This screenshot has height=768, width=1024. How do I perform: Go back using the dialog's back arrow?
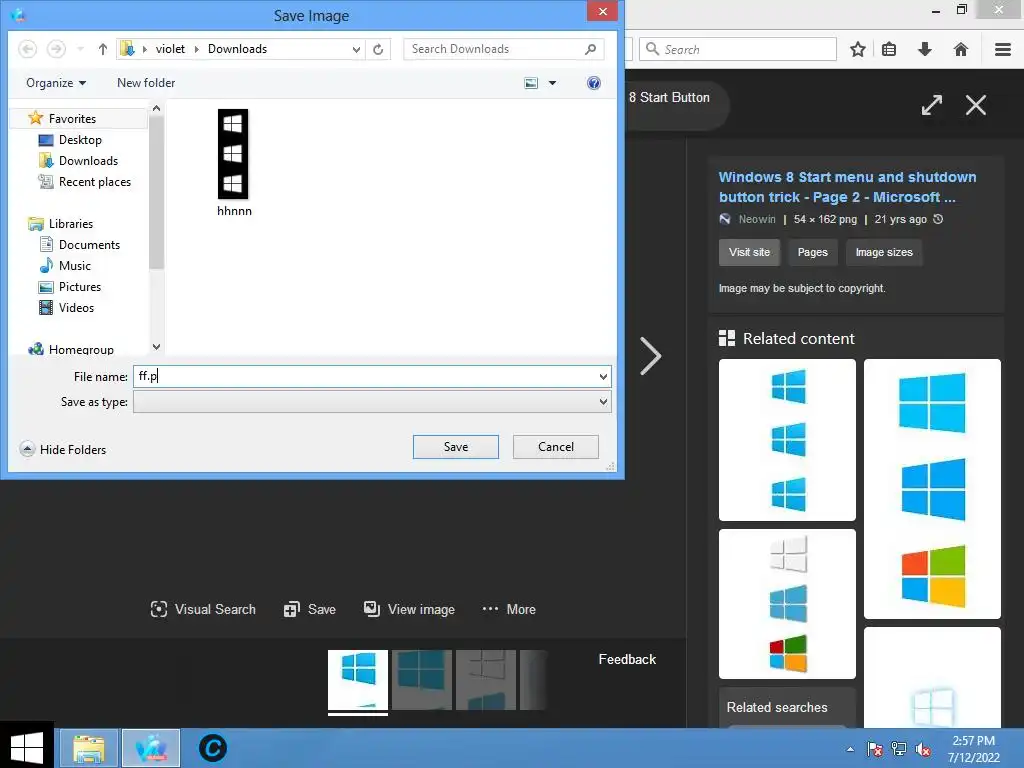[x=27, y=49]
